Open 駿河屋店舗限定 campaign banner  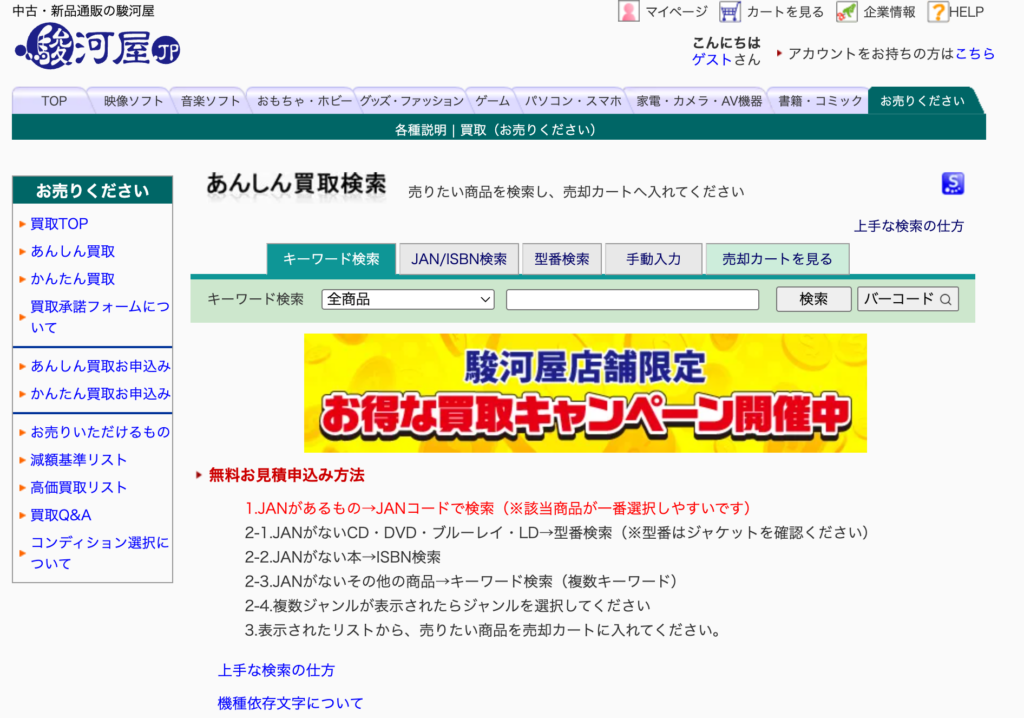coord(585,393)
